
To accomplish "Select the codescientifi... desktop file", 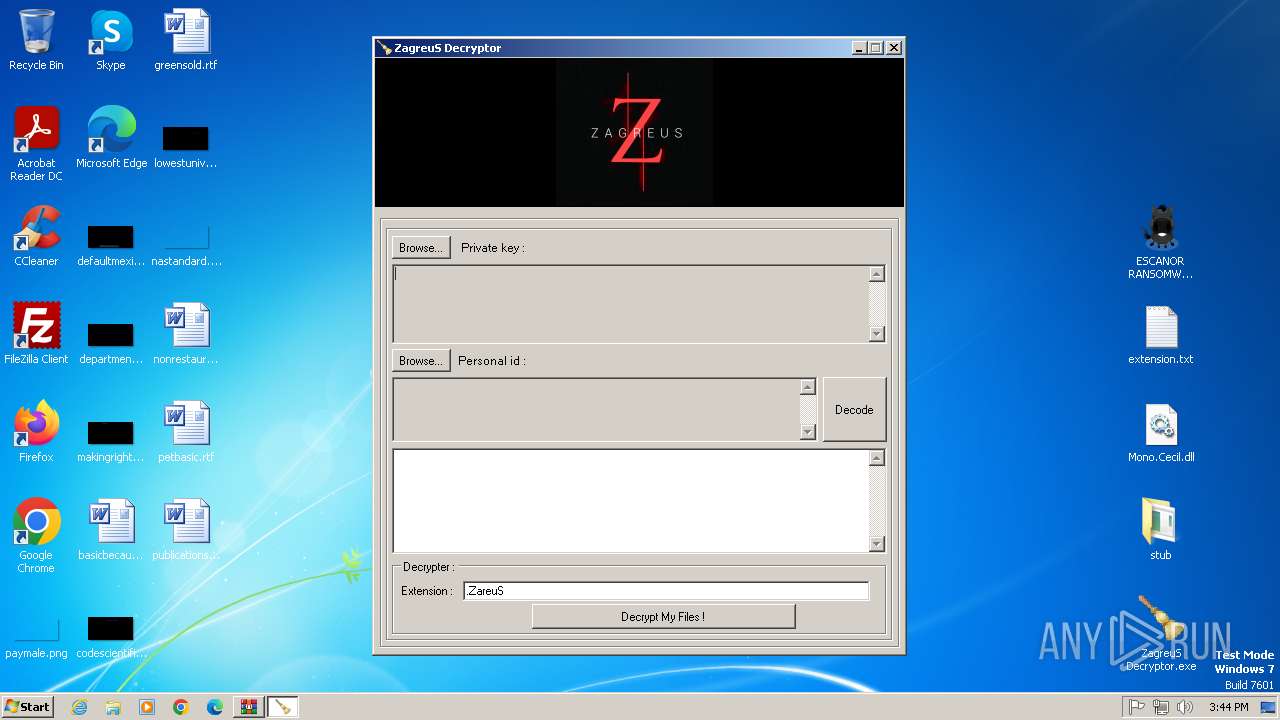I will pos(111,636).
